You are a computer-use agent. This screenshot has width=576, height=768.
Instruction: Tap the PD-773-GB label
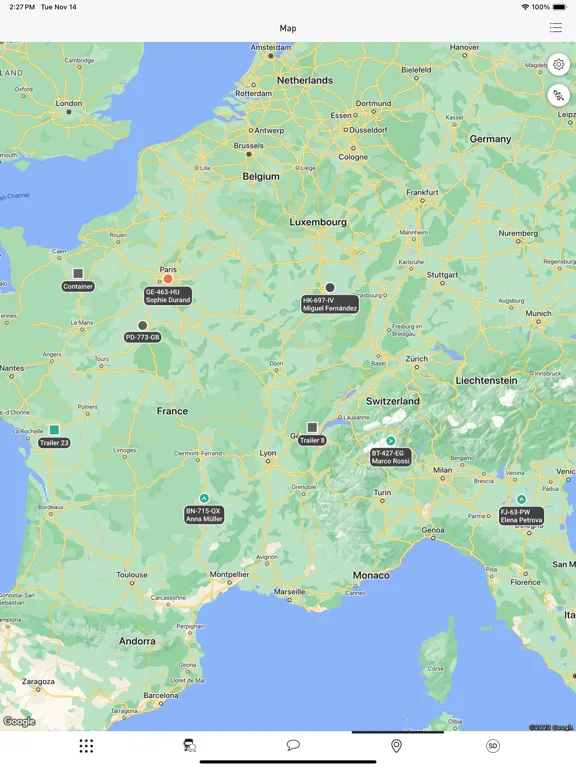point(143,337)
